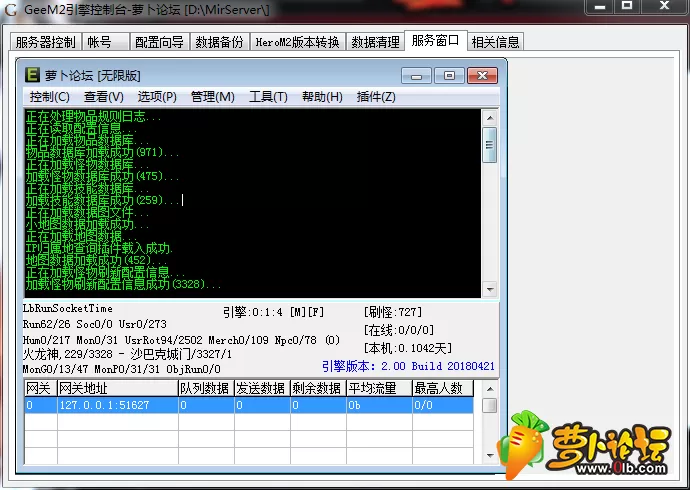Click the gateway table scroll up arrow

pyautogui.click(x=490, y=389)
